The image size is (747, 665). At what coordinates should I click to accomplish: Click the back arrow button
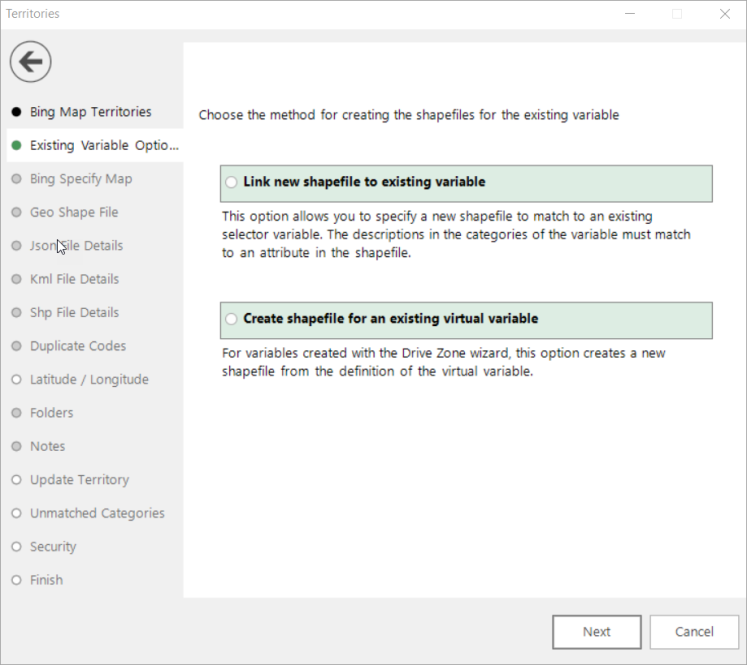coord(31,62)
